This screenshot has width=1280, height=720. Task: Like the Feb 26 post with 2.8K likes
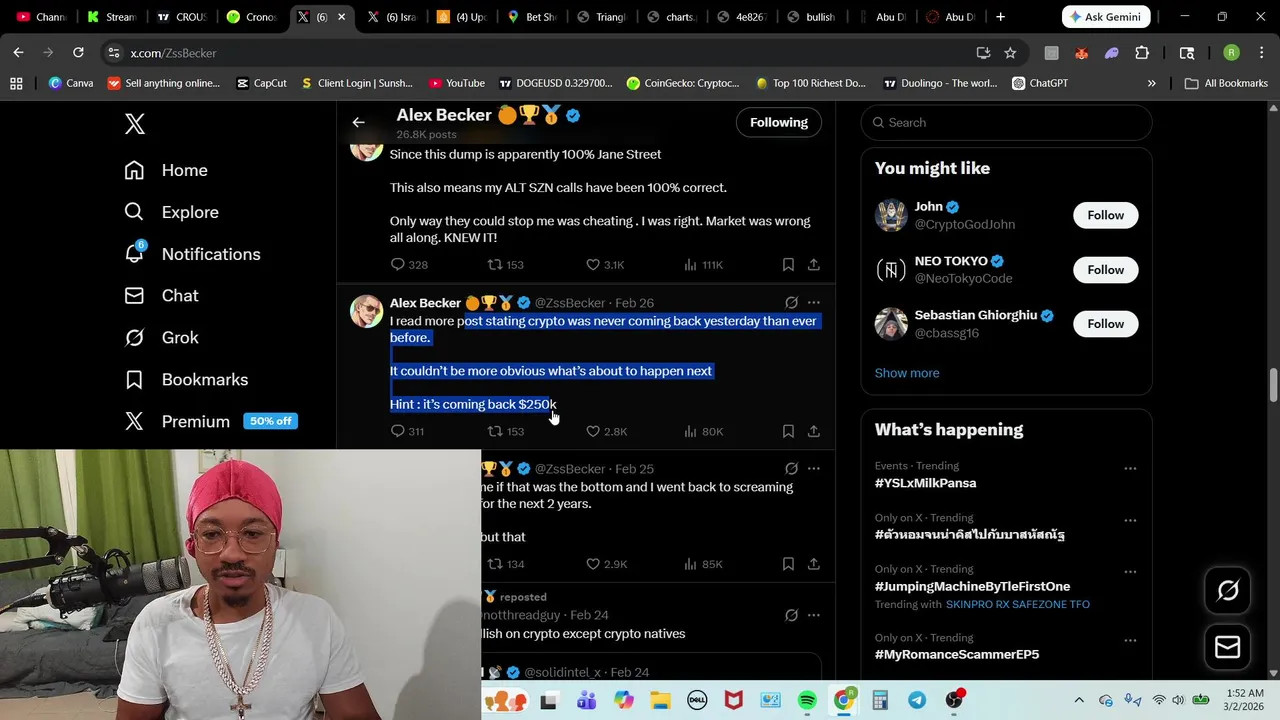606,431
